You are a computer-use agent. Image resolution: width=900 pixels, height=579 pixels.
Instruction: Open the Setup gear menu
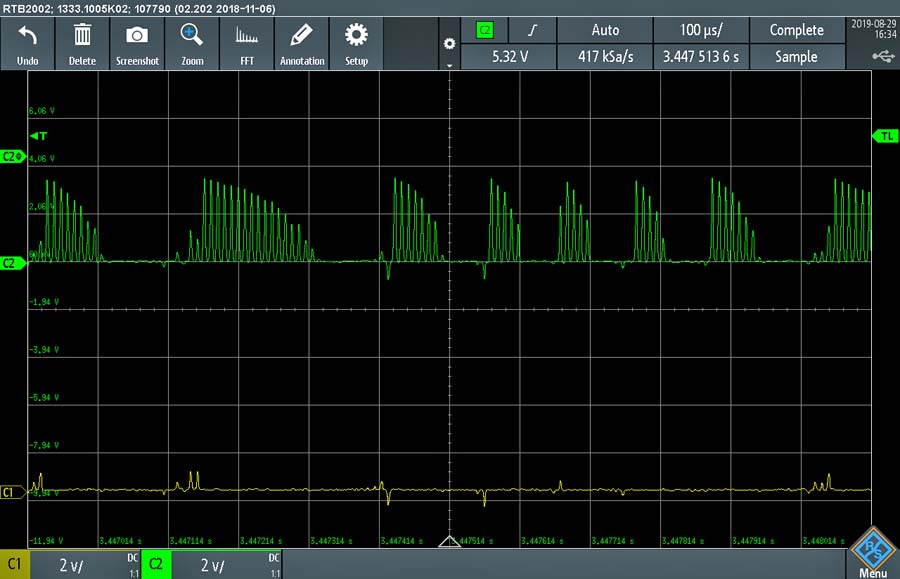coord(356,35)
